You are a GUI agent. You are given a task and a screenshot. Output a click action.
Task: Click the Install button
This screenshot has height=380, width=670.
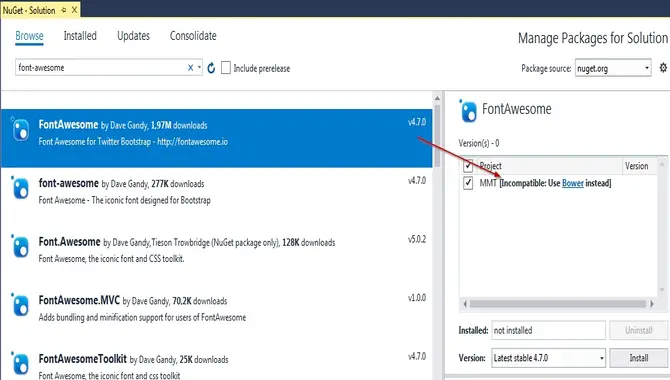tap(638, 358)
